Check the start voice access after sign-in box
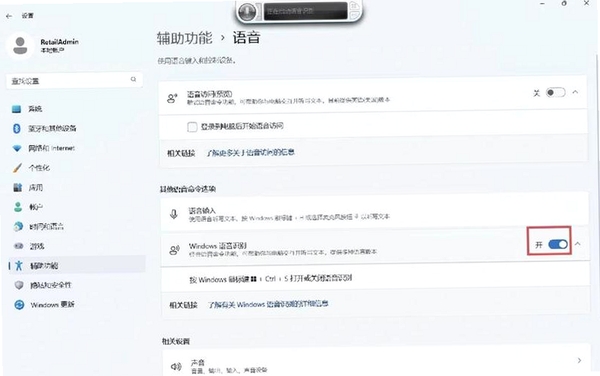The width and height of the screenshot is (600, 376). pos(192,127)
